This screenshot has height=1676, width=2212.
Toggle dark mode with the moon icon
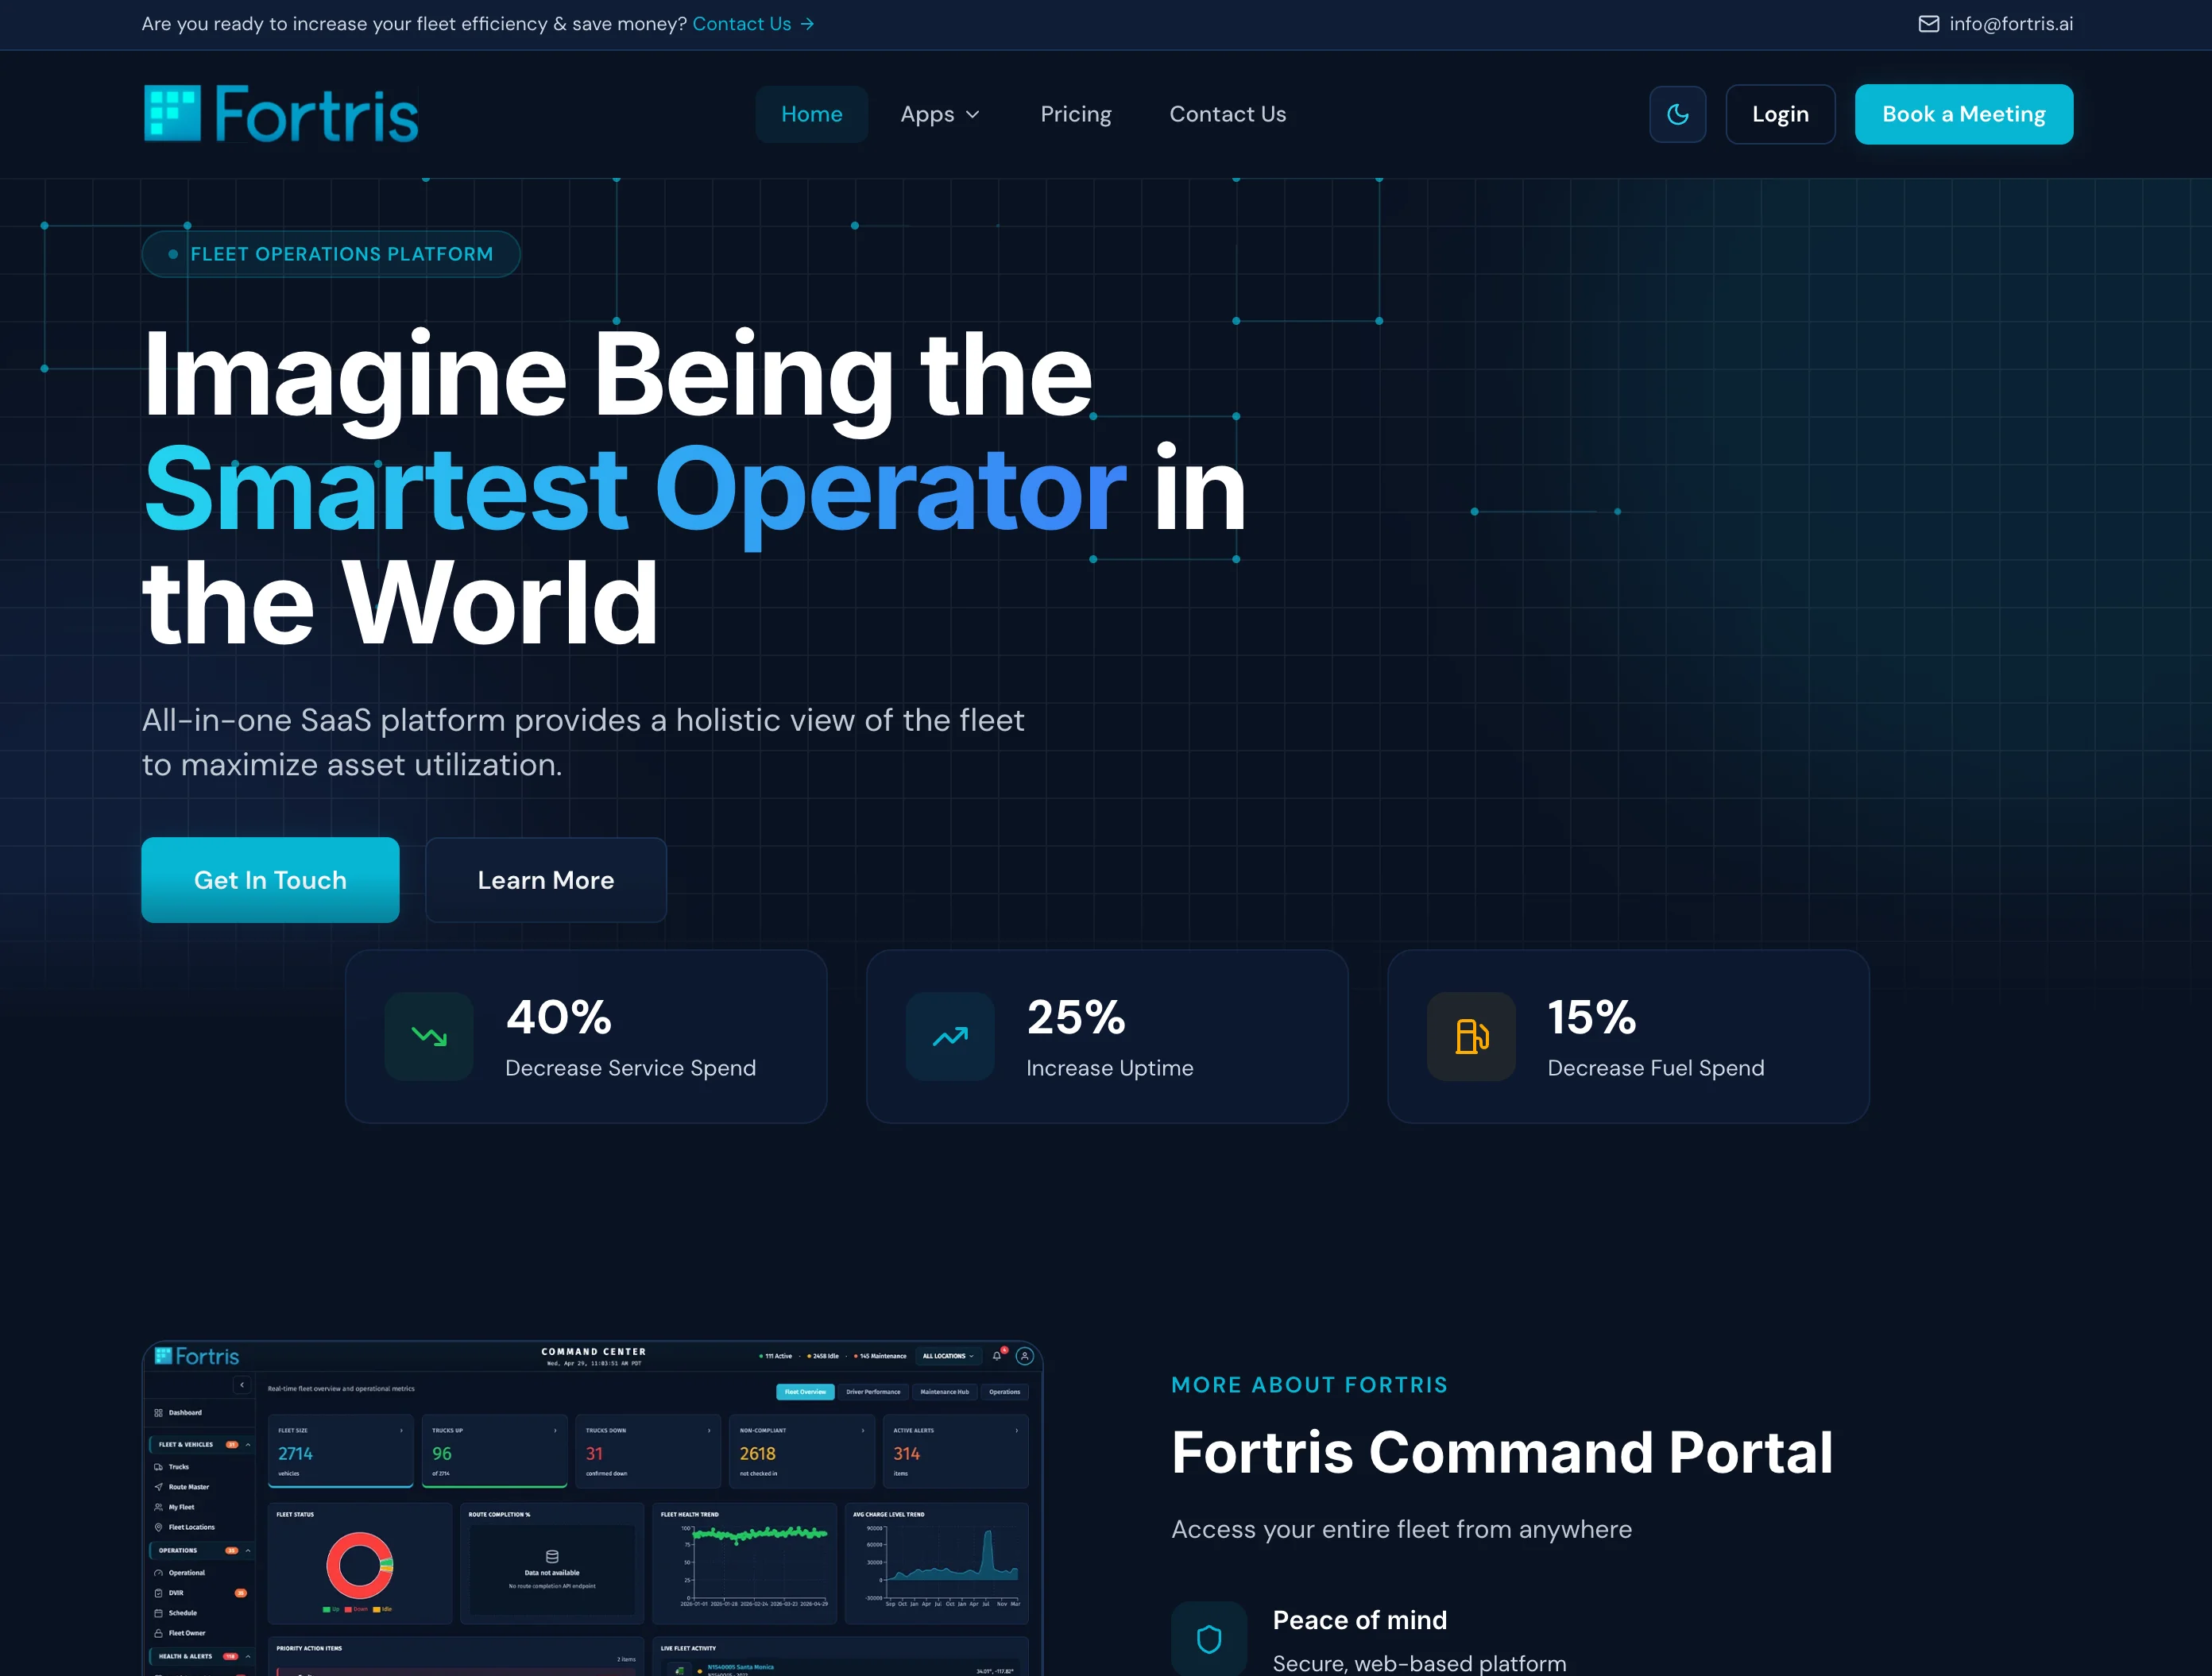point(1677,114)
